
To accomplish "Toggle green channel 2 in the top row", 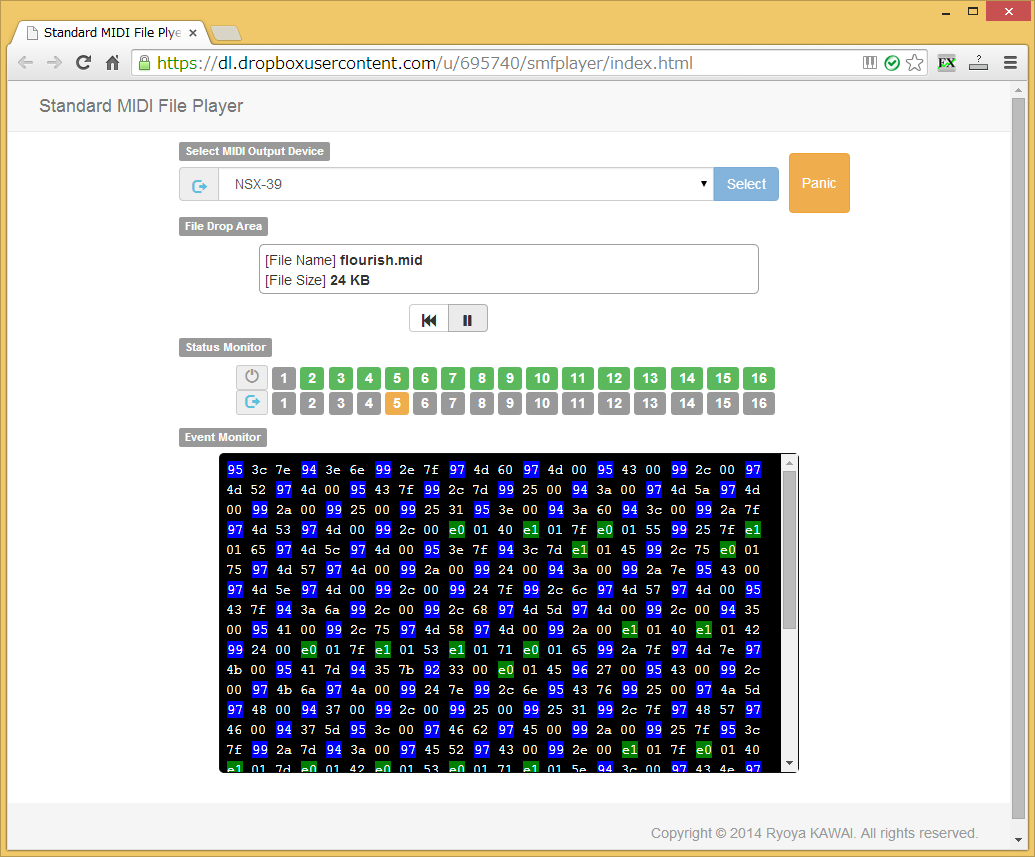I will coord(312,378).
